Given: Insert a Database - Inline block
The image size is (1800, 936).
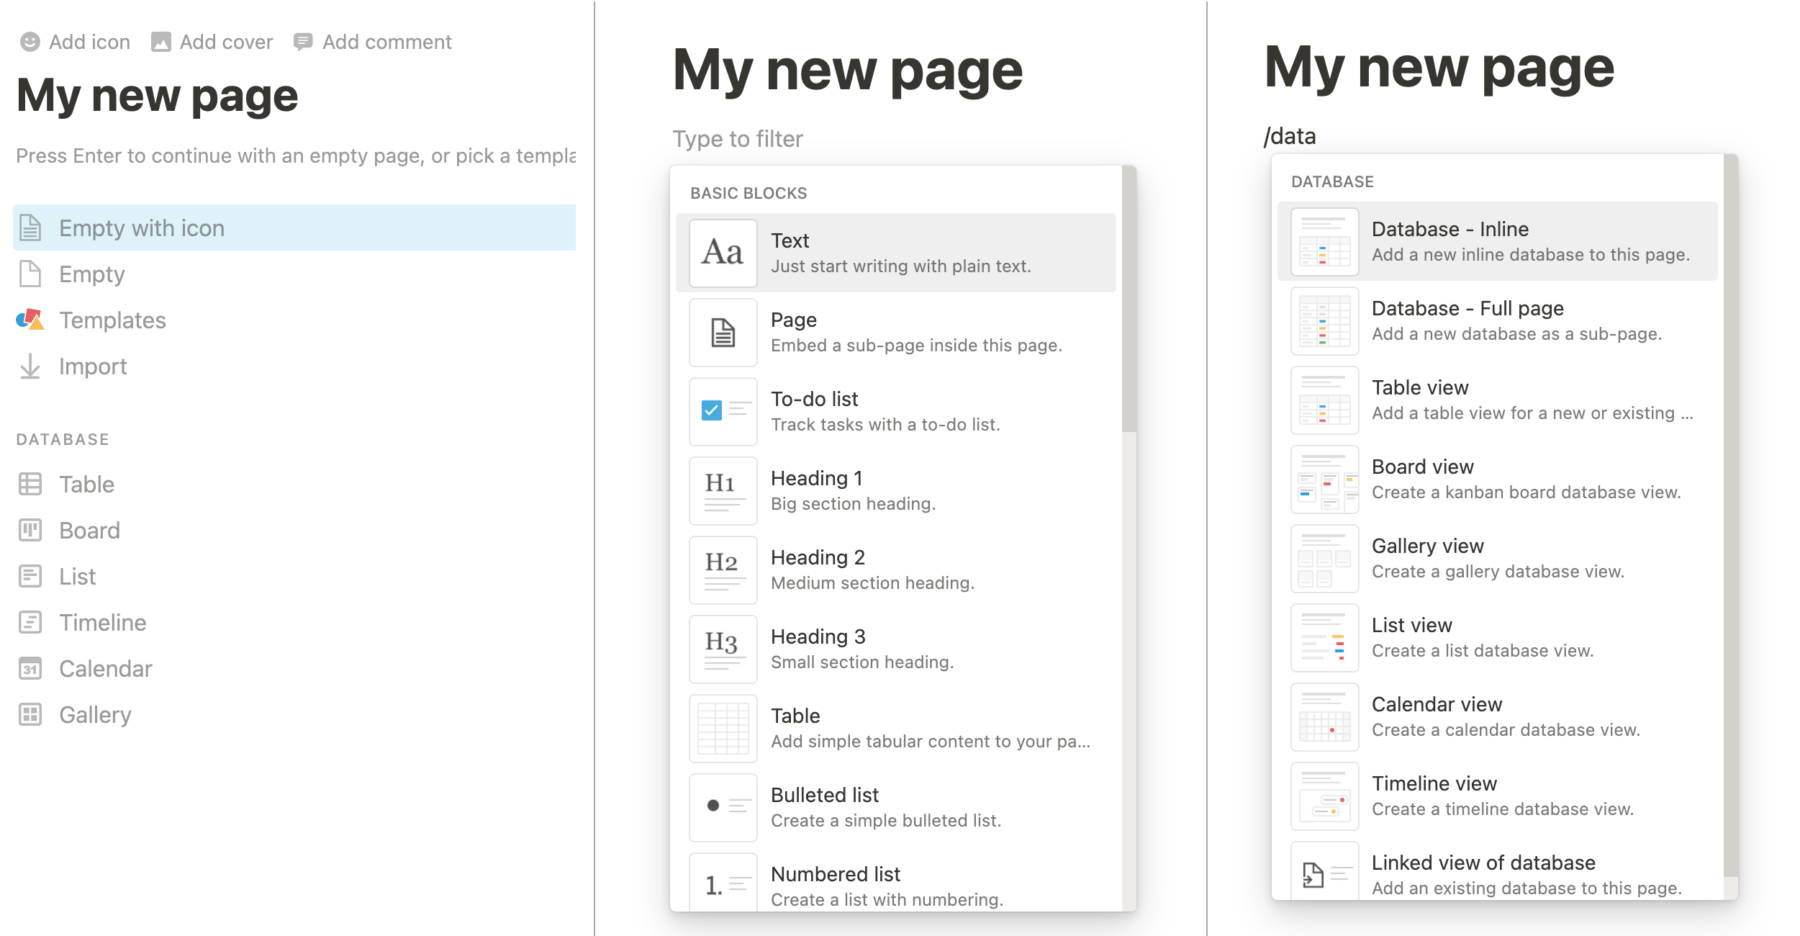Looking at the screenshot, I should (x=1496, y=241).
